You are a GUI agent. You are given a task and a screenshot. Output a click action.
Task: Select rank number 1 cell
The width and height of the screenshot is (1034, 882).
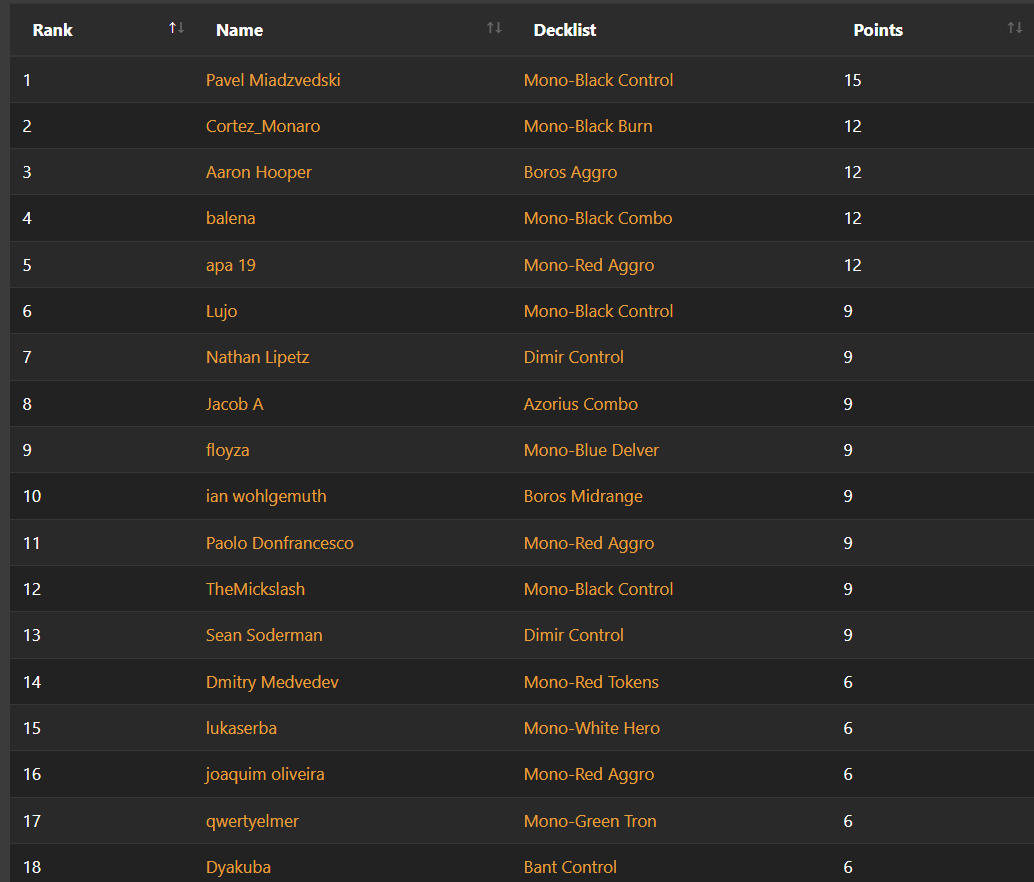click(x=27, y=80)
